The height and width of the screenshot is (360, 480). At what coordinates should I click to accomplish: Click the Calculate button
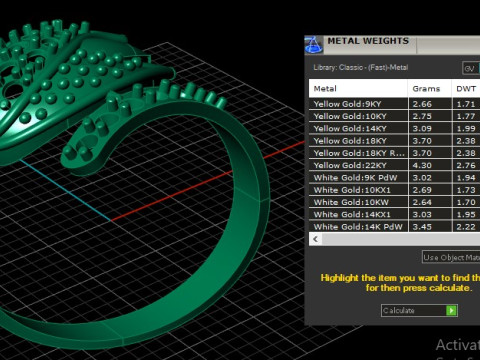point(419,310)
